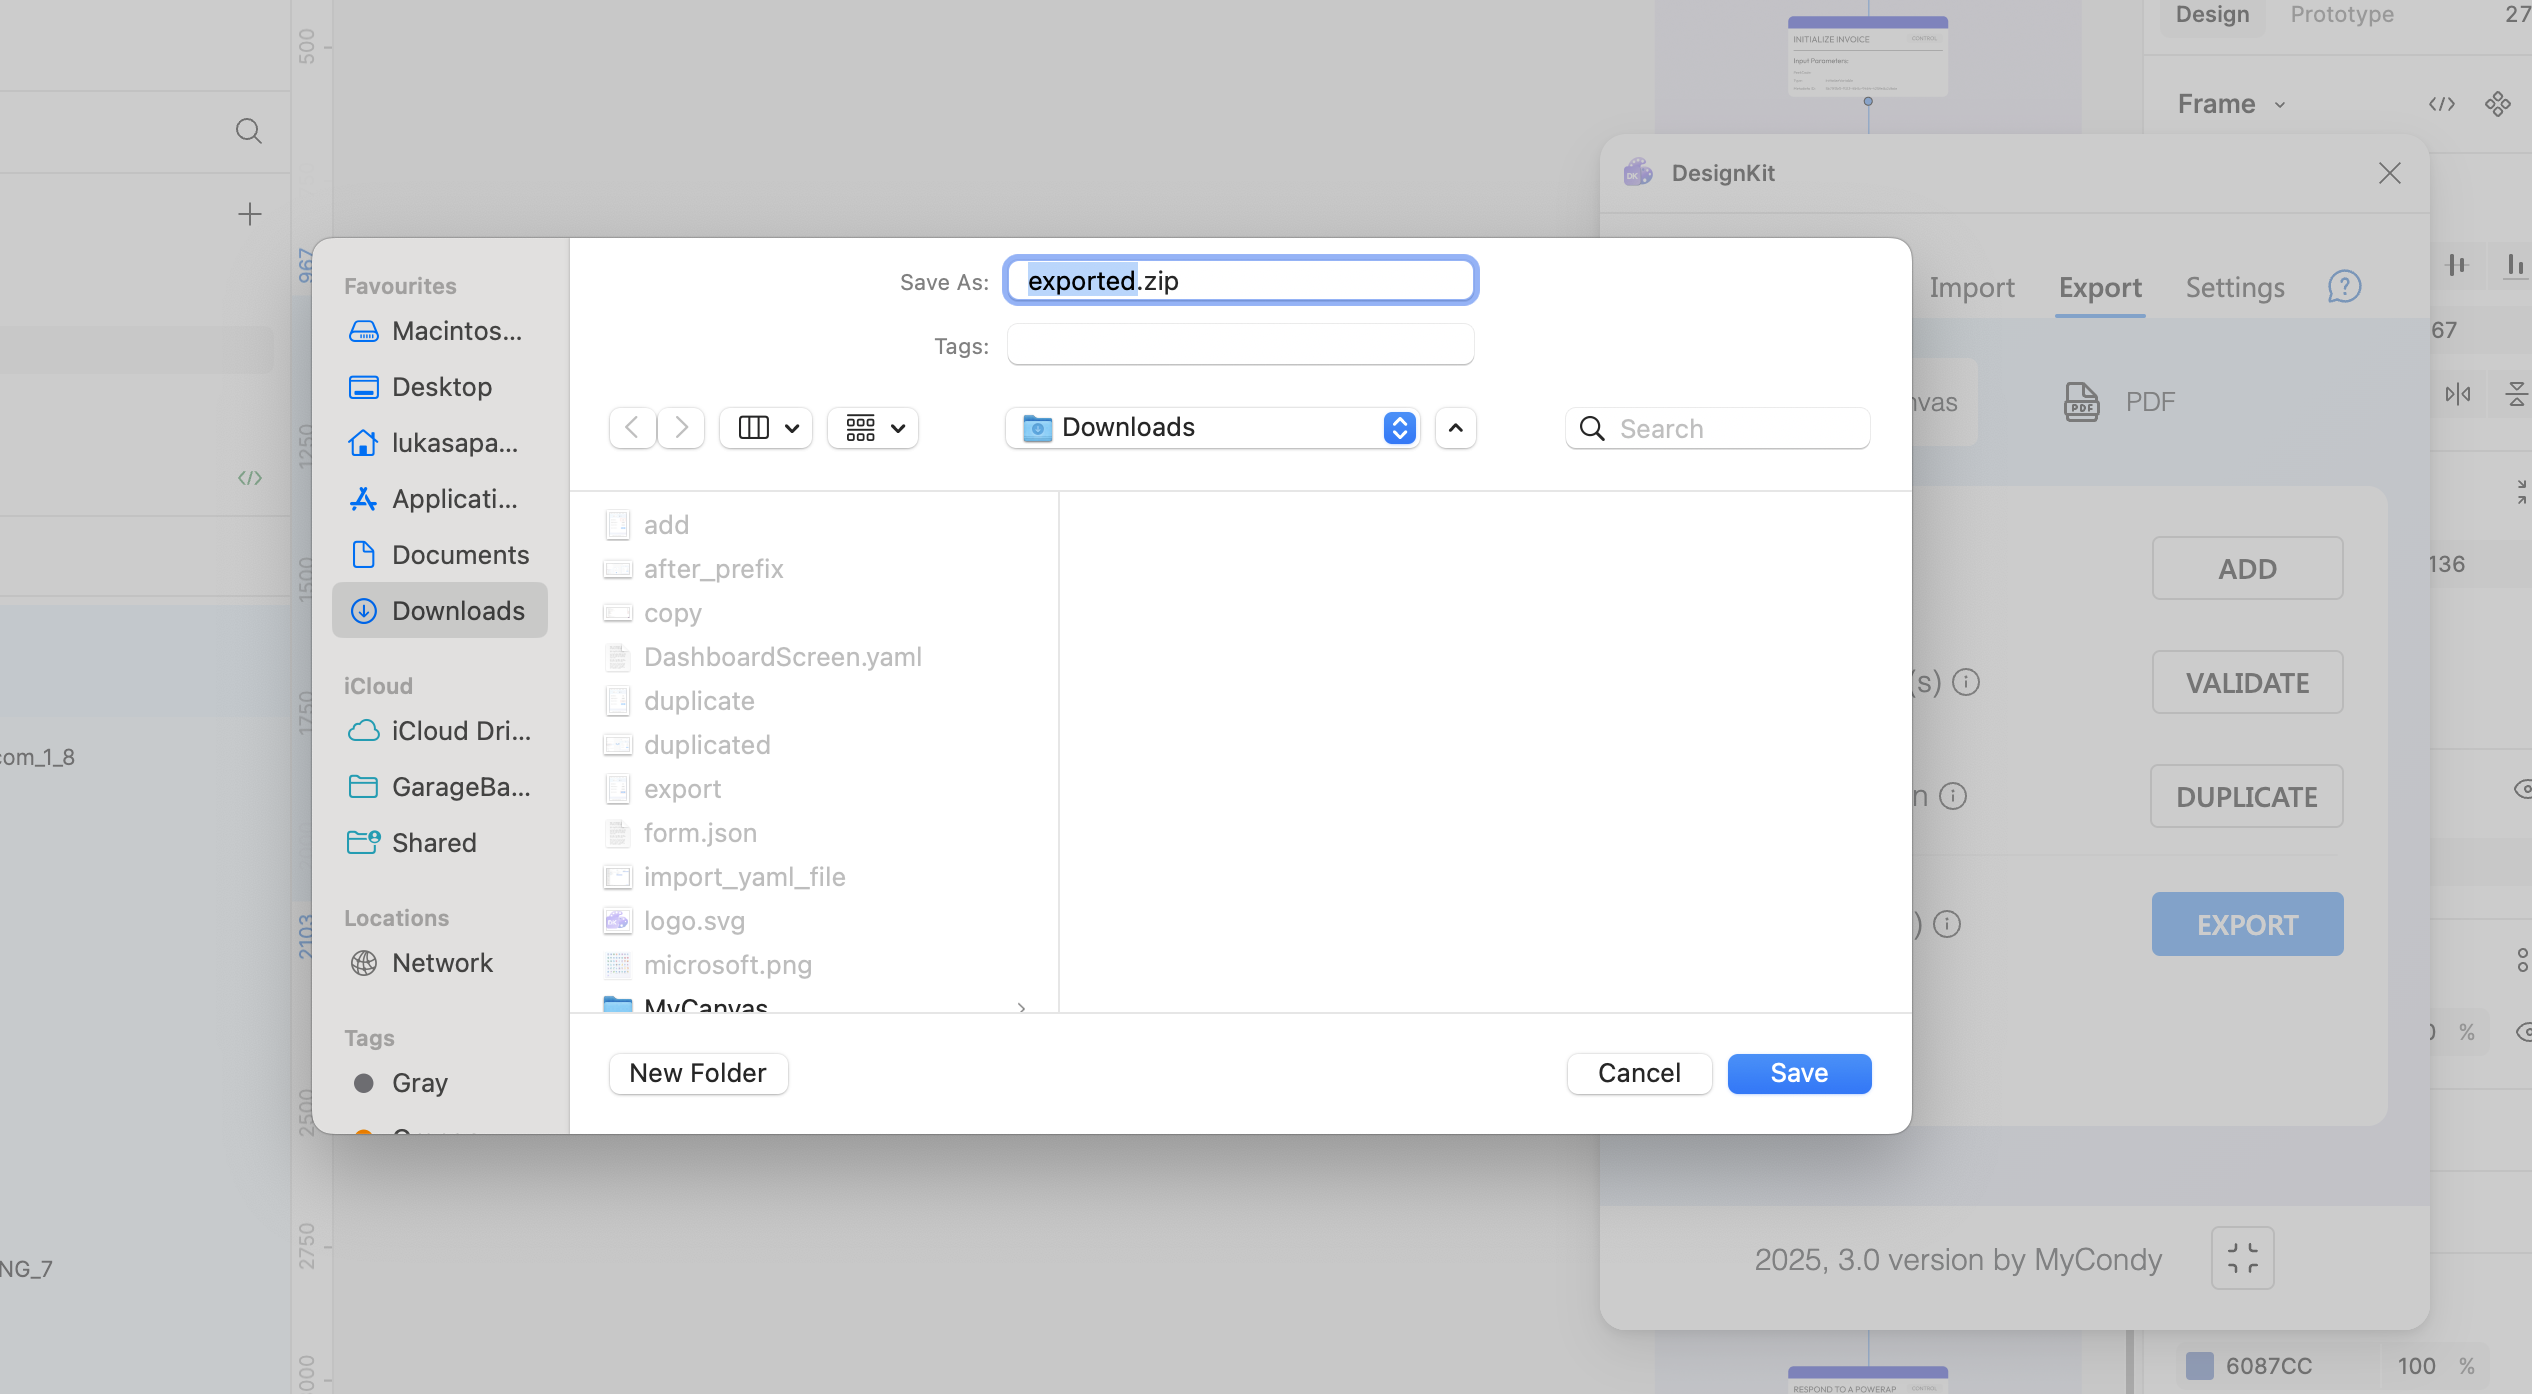Select Downloads in the sidebar
The image size is (2532, 1394).
(x=440, y=611)
